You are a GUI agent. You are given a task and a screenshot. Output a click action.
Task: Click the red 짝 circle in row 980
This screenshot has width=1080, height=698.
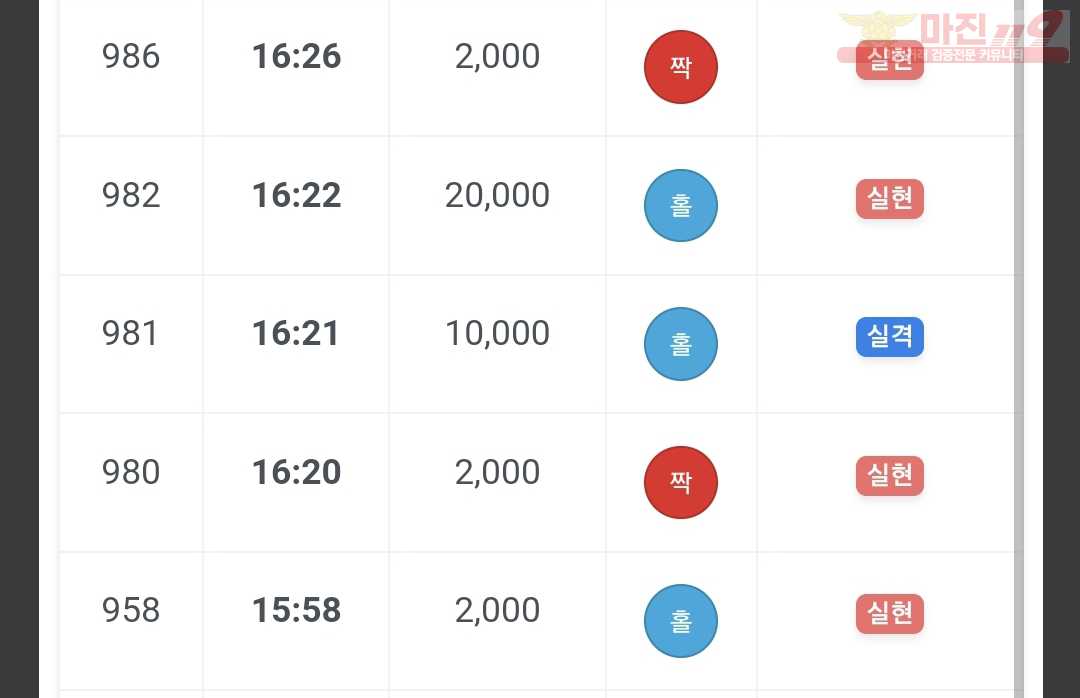click(x=681, y=482)
